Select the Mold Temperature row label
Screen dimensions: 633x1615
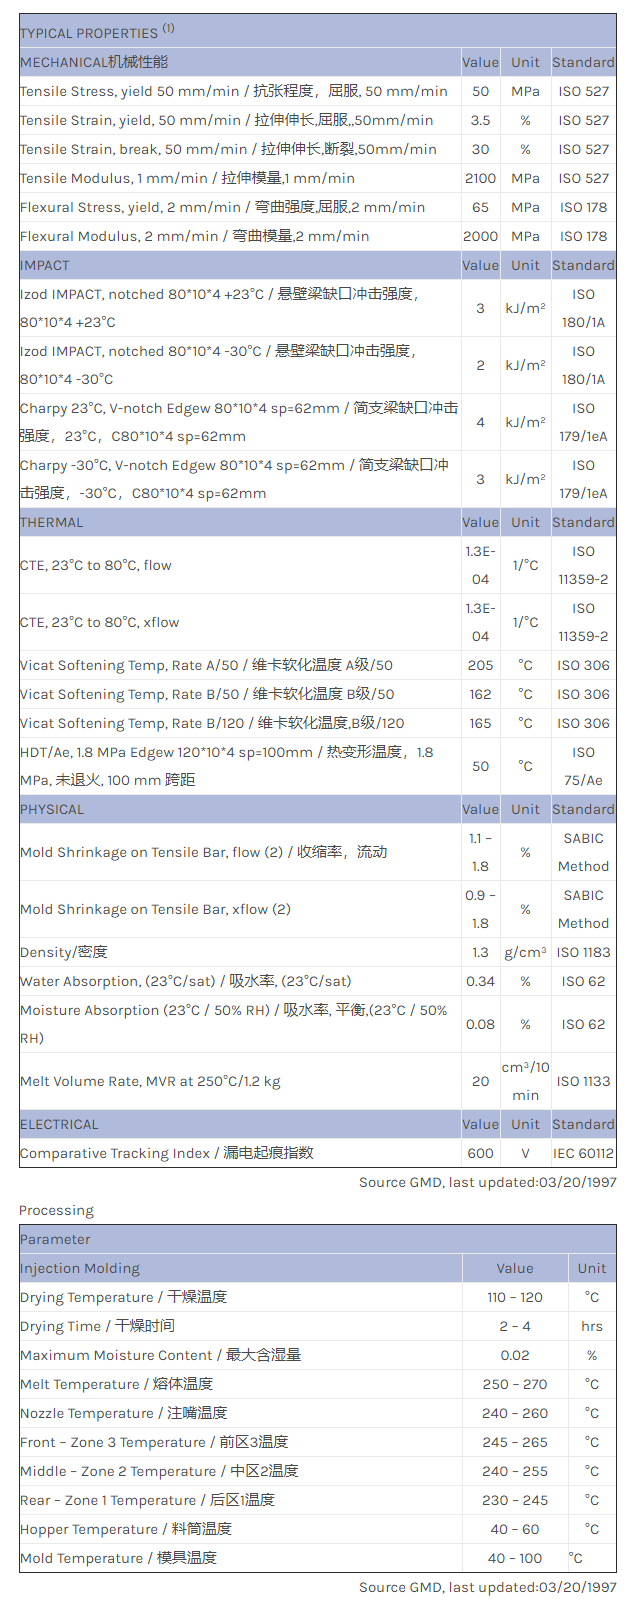coord(118,1558)
